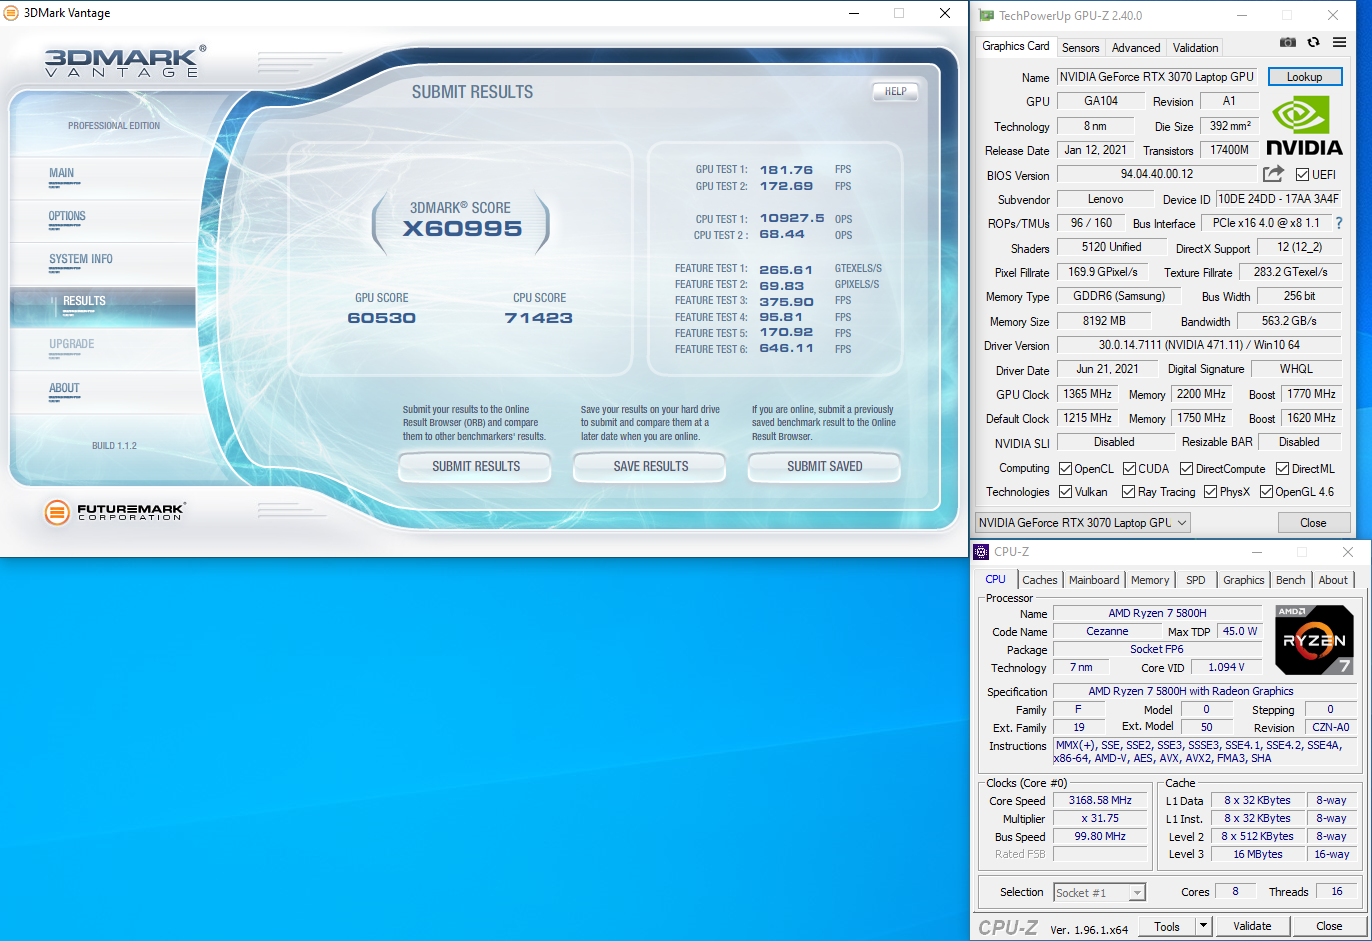Open the Memory tab in CPU-Z

coord(1150,580)
